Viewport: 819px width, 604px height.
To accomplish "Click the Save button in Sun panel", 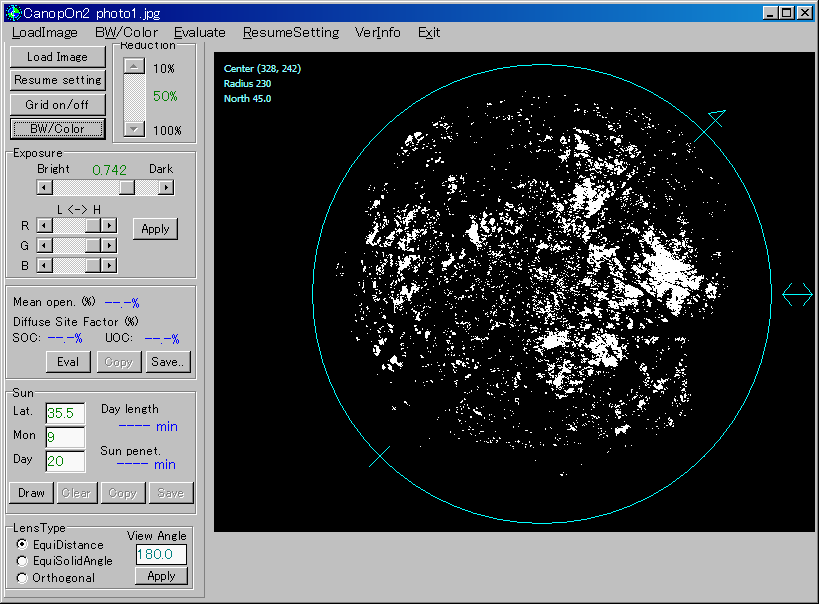I will 171,493.
